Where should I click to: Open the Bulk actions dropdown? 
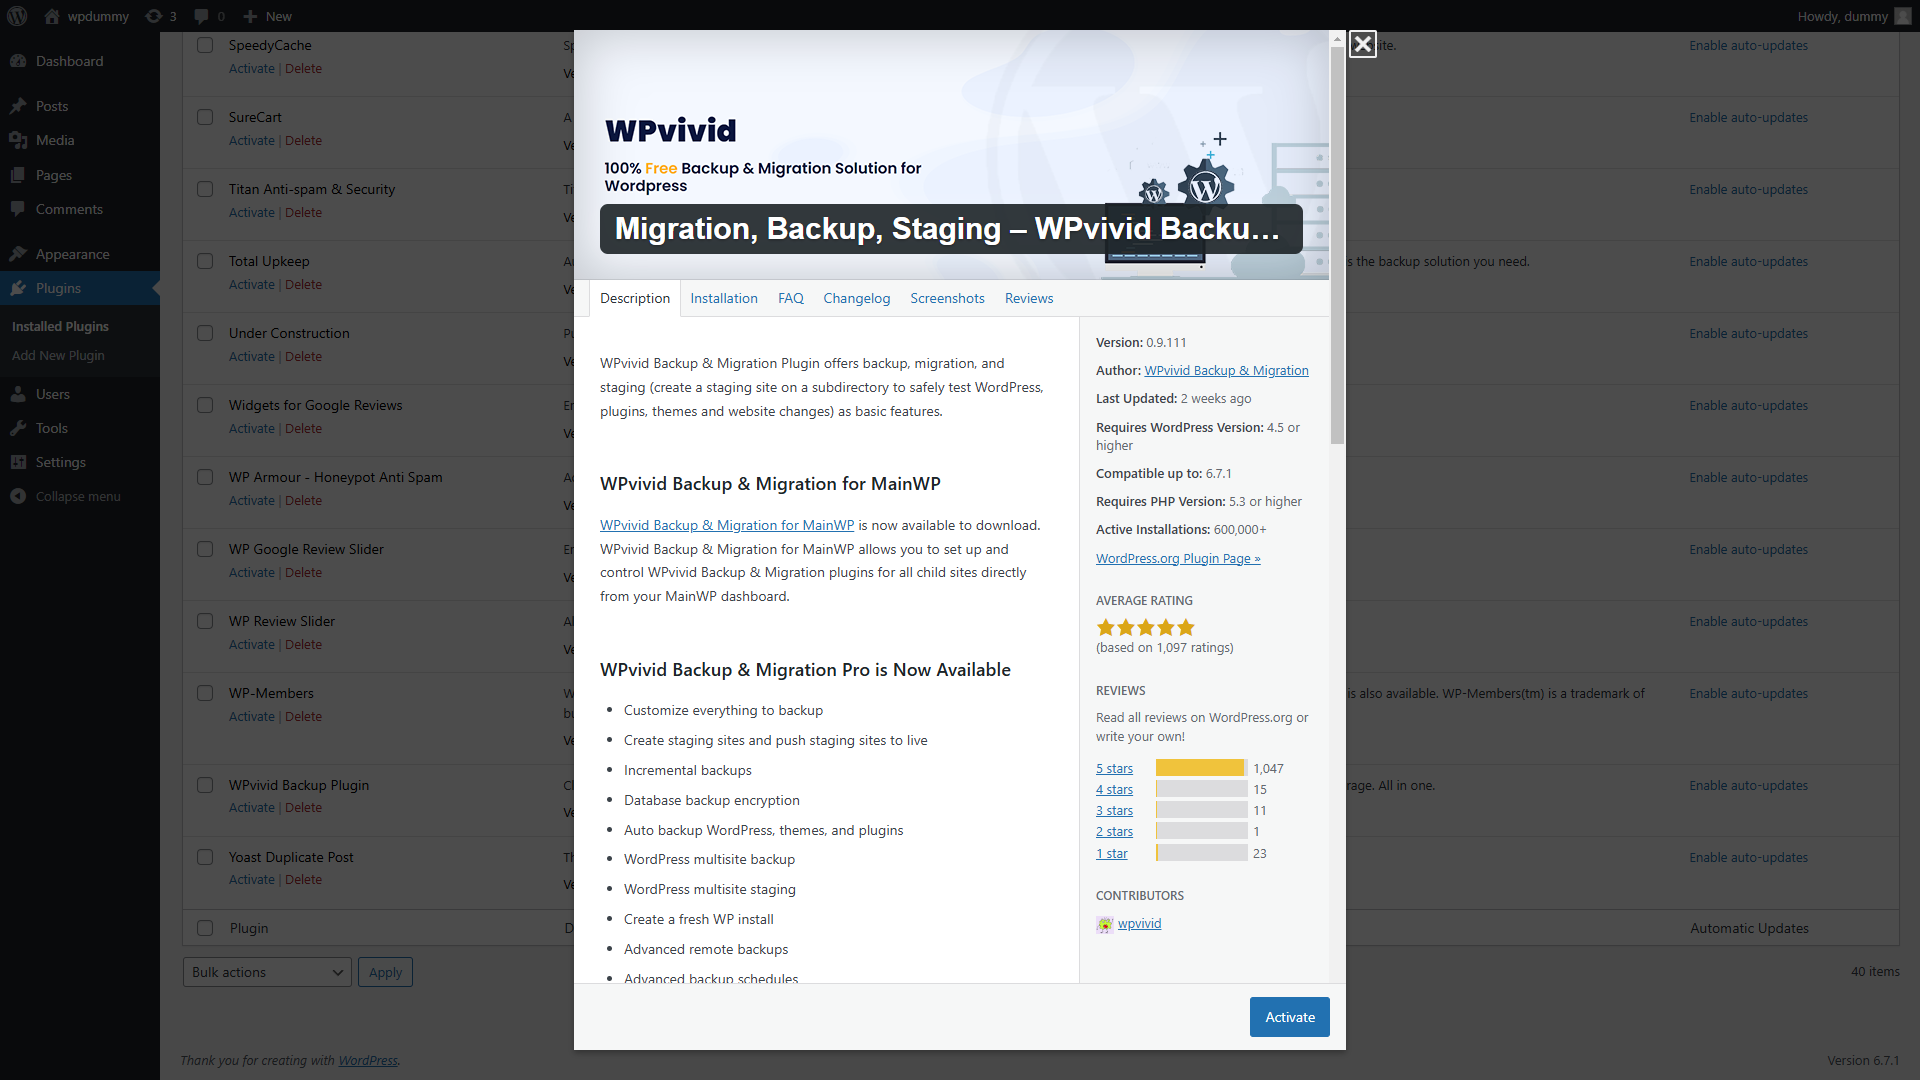click(x=267, y=972)
